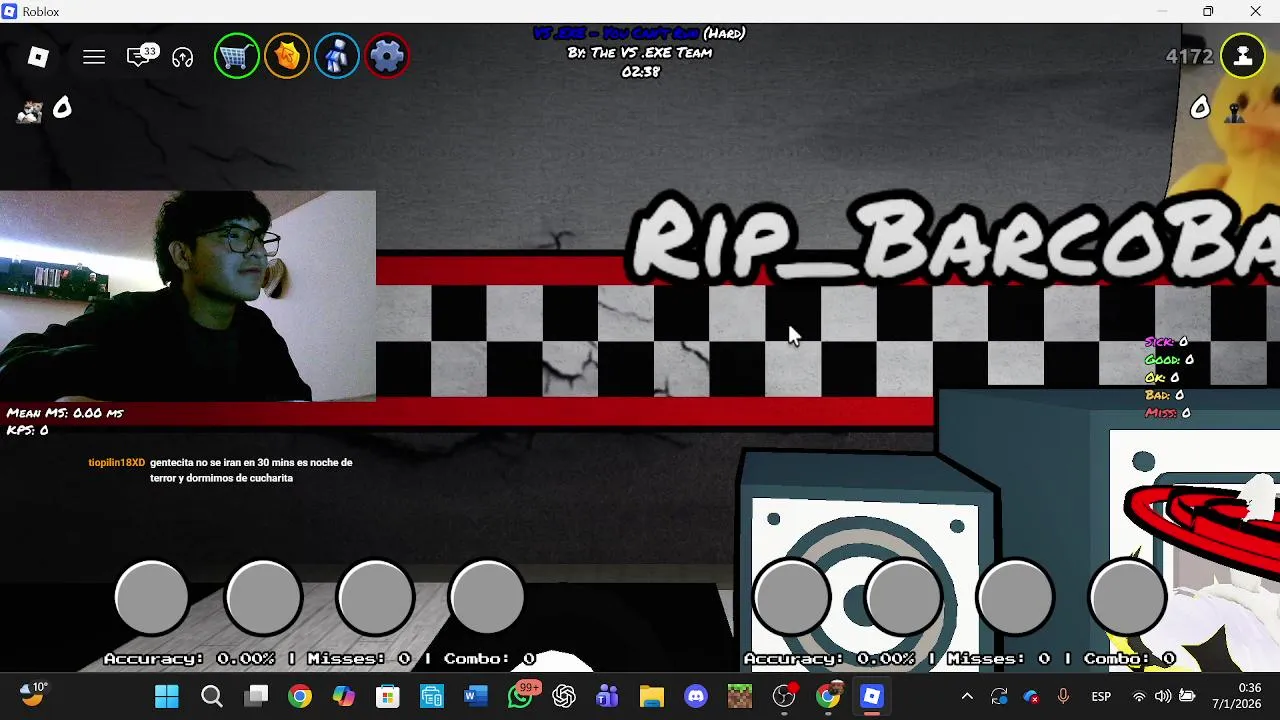Click the 'Miss: 0' judgement counter
Screen dimensions: 1280x720
1167,413
